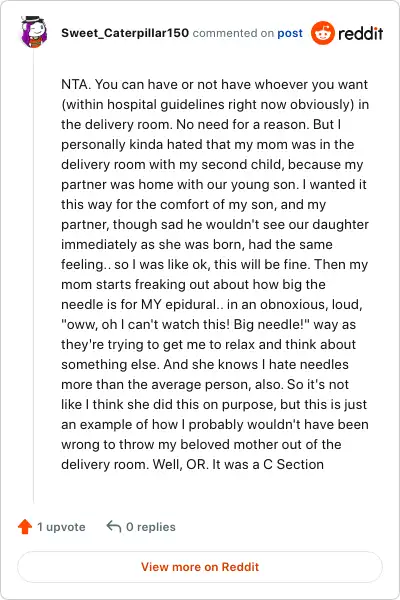This screenshot has width=400, height=600.
Task: Click the gray "commented on" text
Action: (233, 33)
